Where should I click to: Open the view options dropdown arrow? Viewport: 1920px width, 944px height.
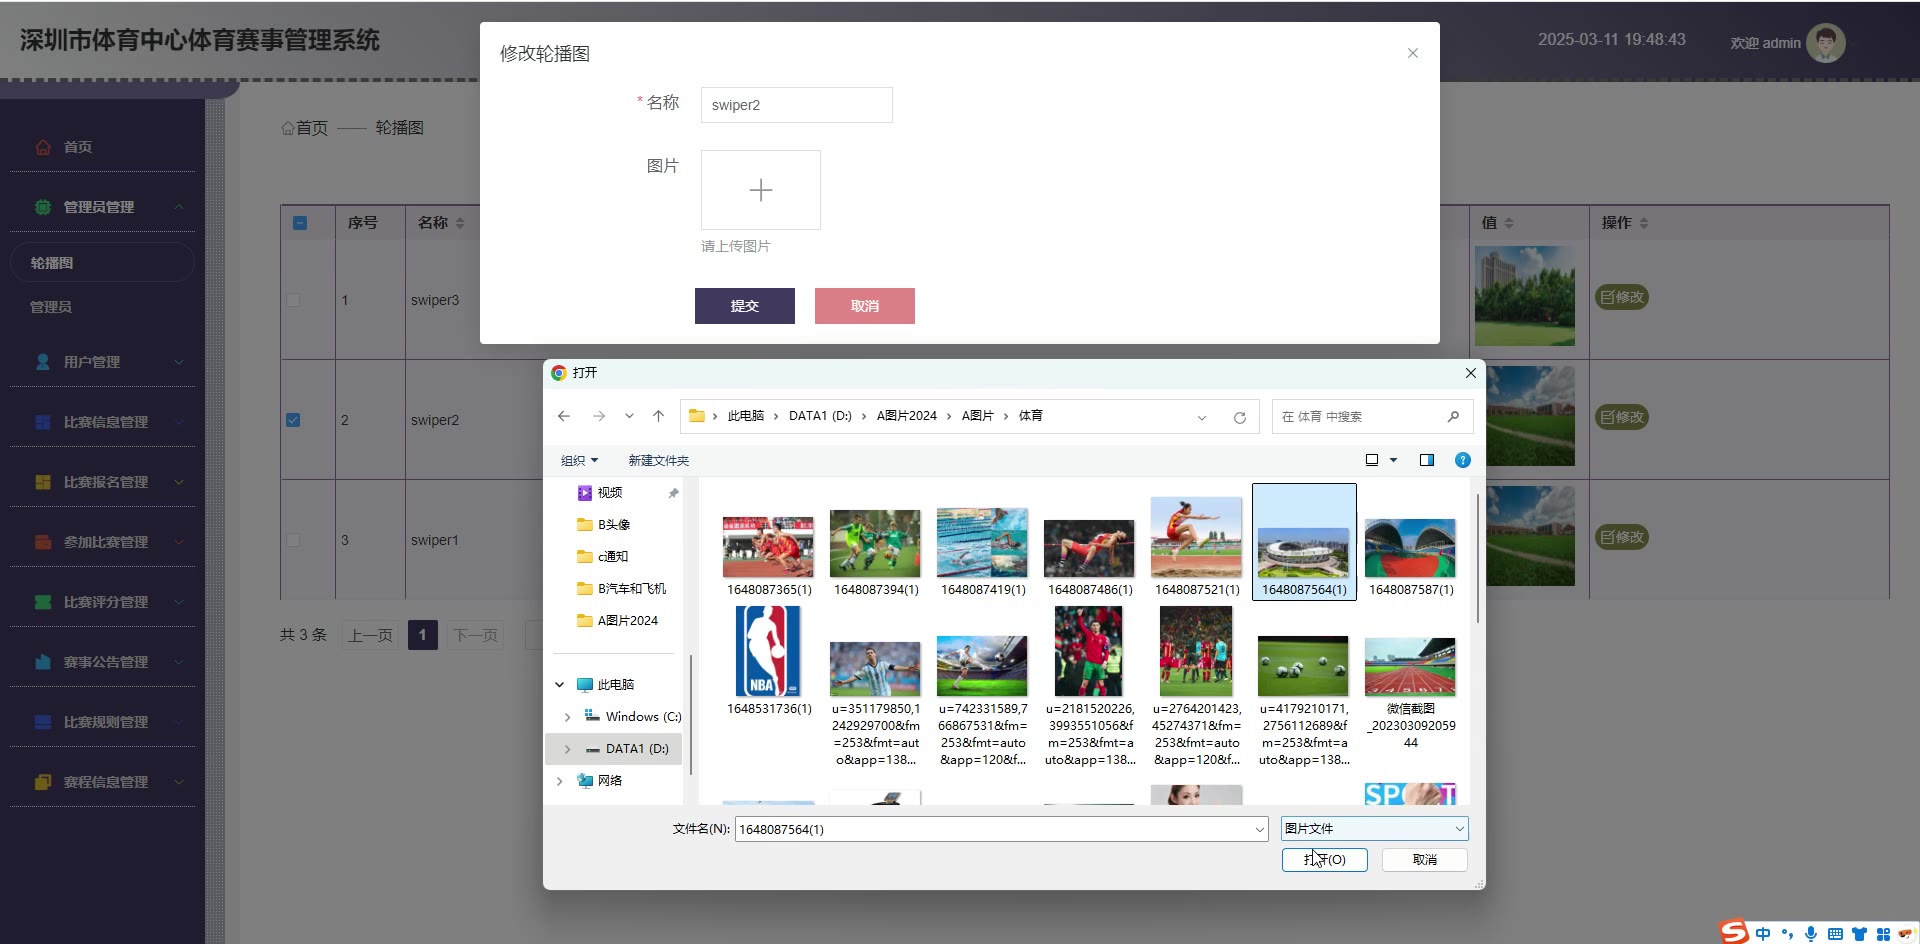[1393, 460]
